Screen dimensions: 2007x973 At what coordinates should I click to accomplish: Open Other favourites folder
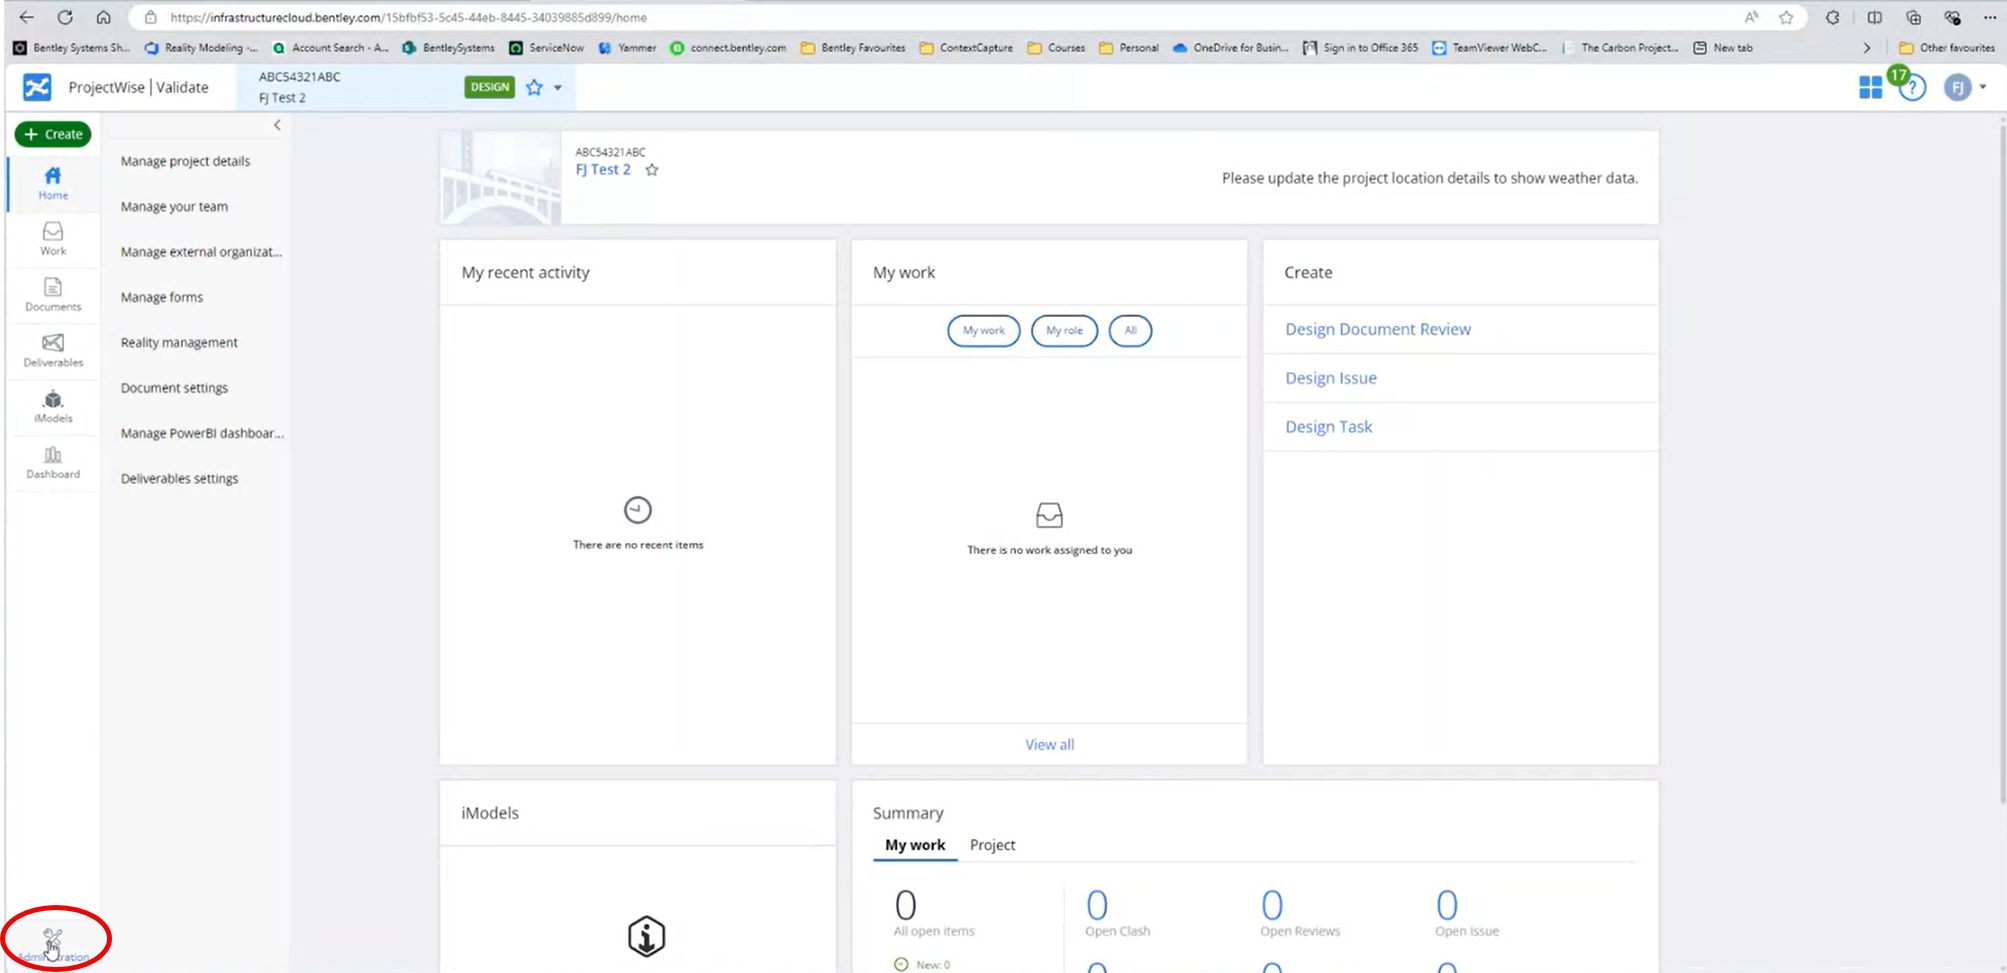tap(1946, 48)
